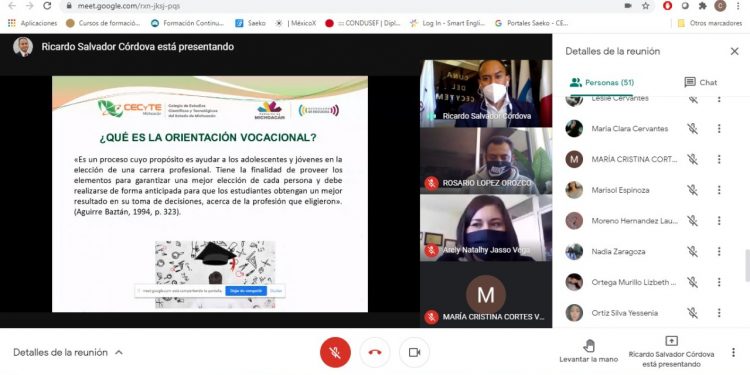
Task: Reload the page with the refresh icon
Action: (47, 6)
